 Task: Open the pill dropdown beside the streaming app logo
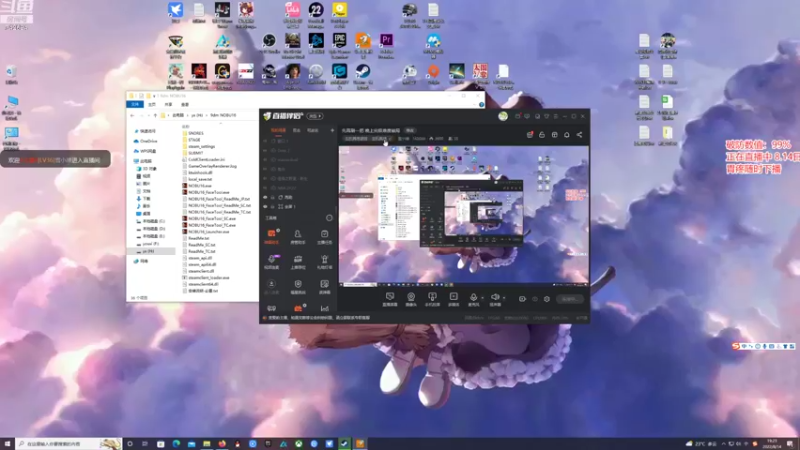315,116
